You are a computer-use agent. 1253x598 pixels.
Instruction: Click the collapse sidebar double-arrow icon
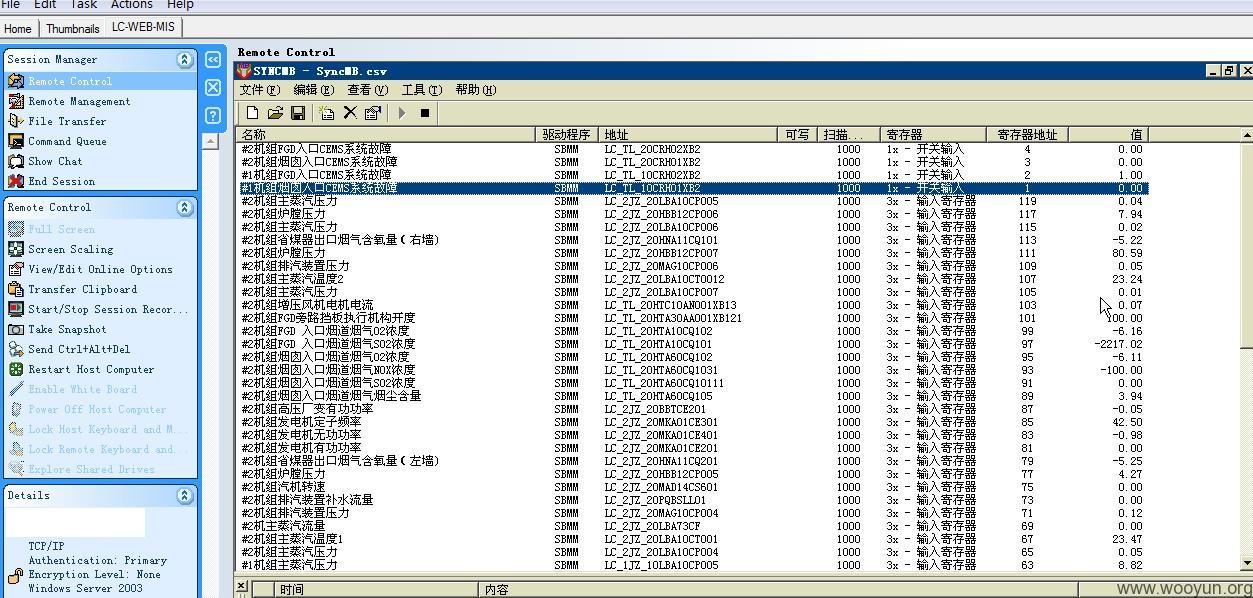(x=213, y=60)
